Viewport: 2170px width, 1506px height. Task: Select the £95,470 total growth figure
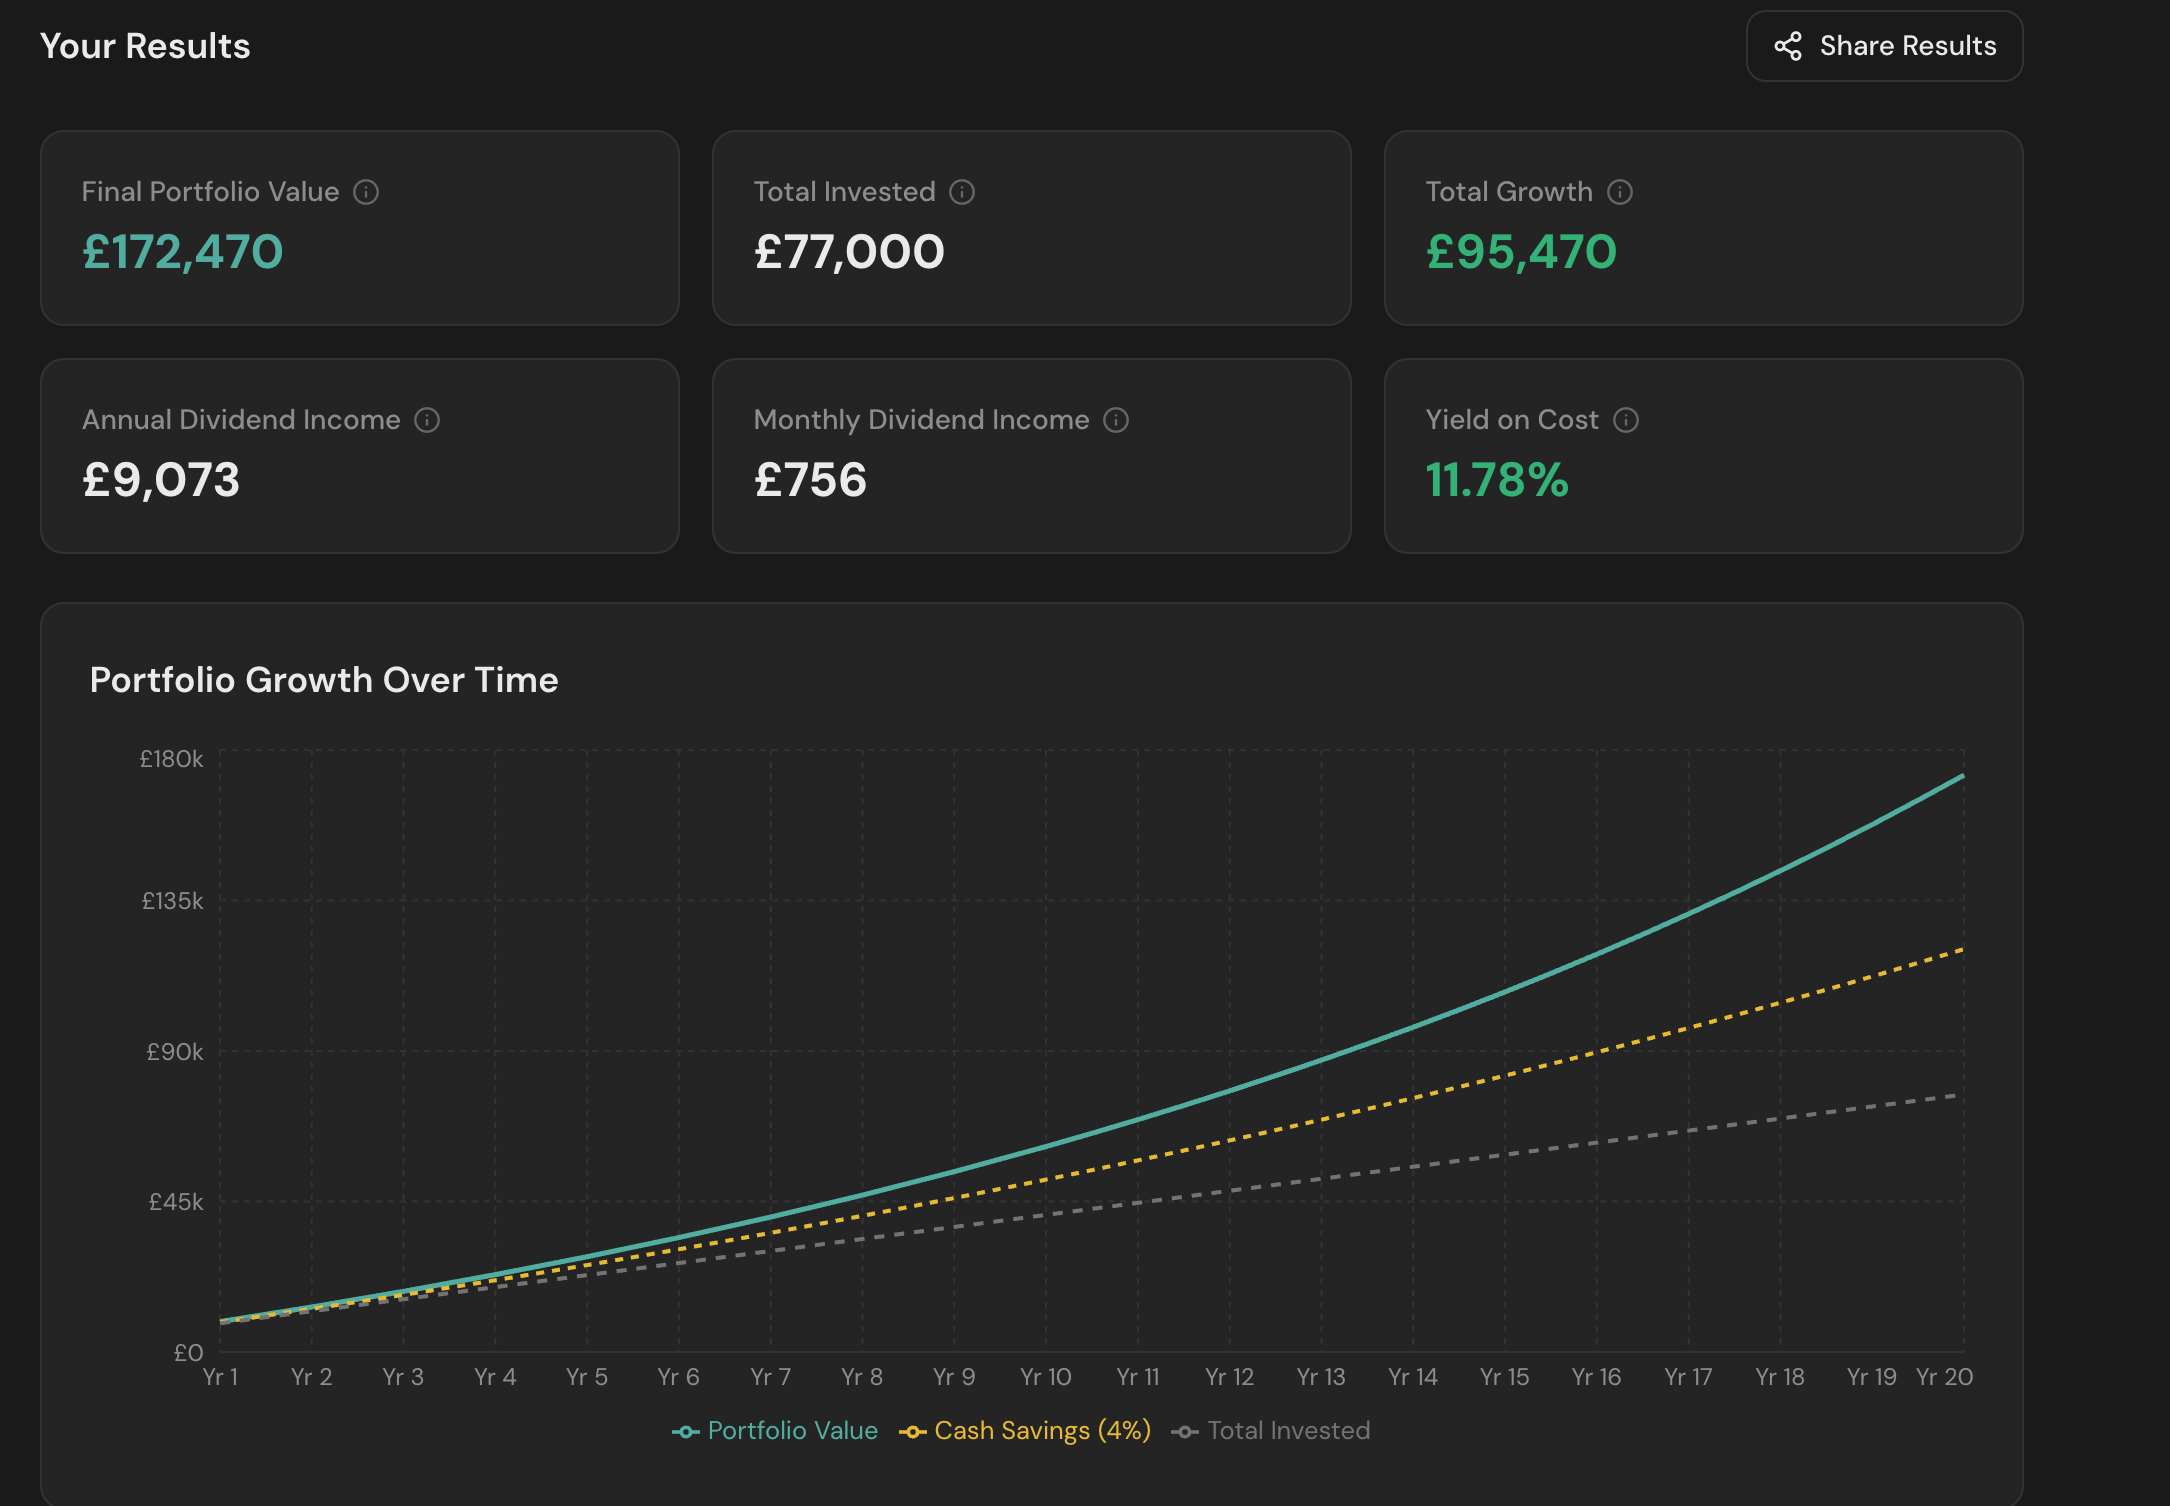tap(1521, 252)
